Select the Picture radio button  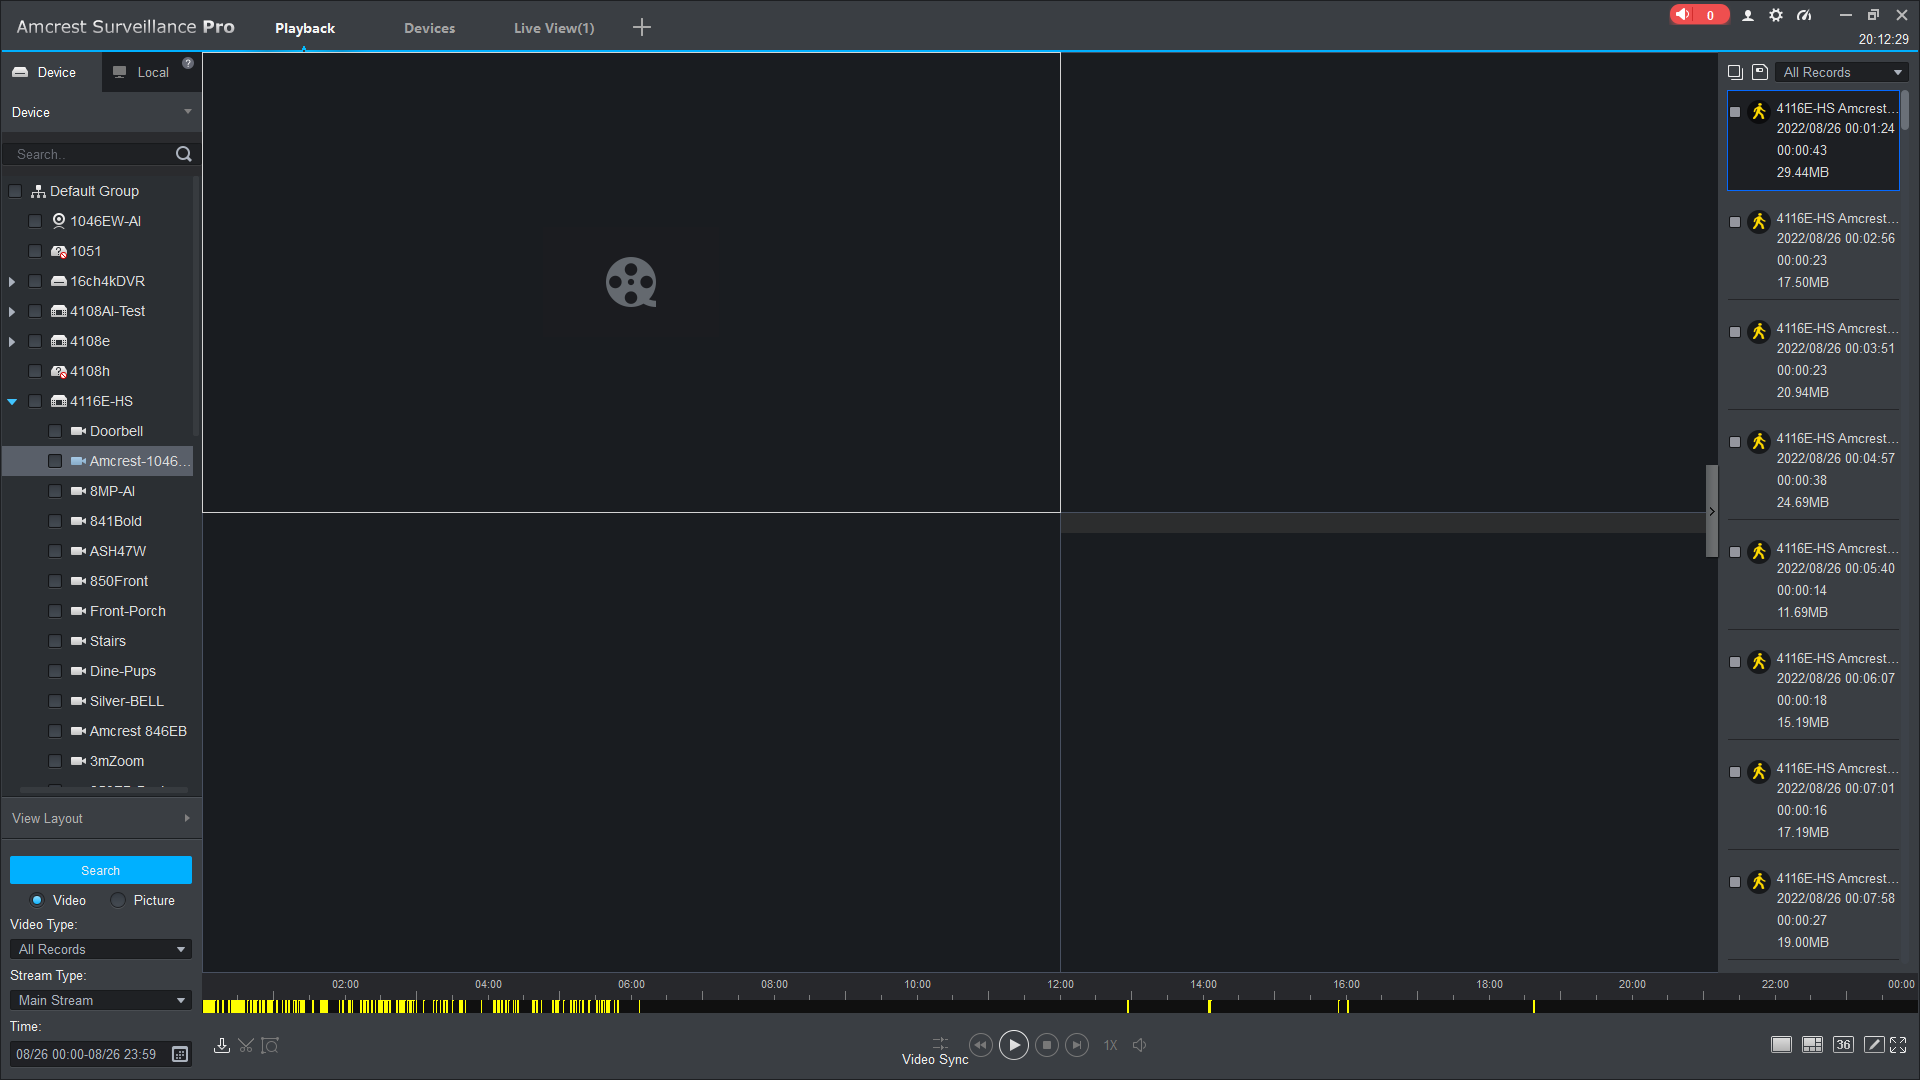[118, 900]
